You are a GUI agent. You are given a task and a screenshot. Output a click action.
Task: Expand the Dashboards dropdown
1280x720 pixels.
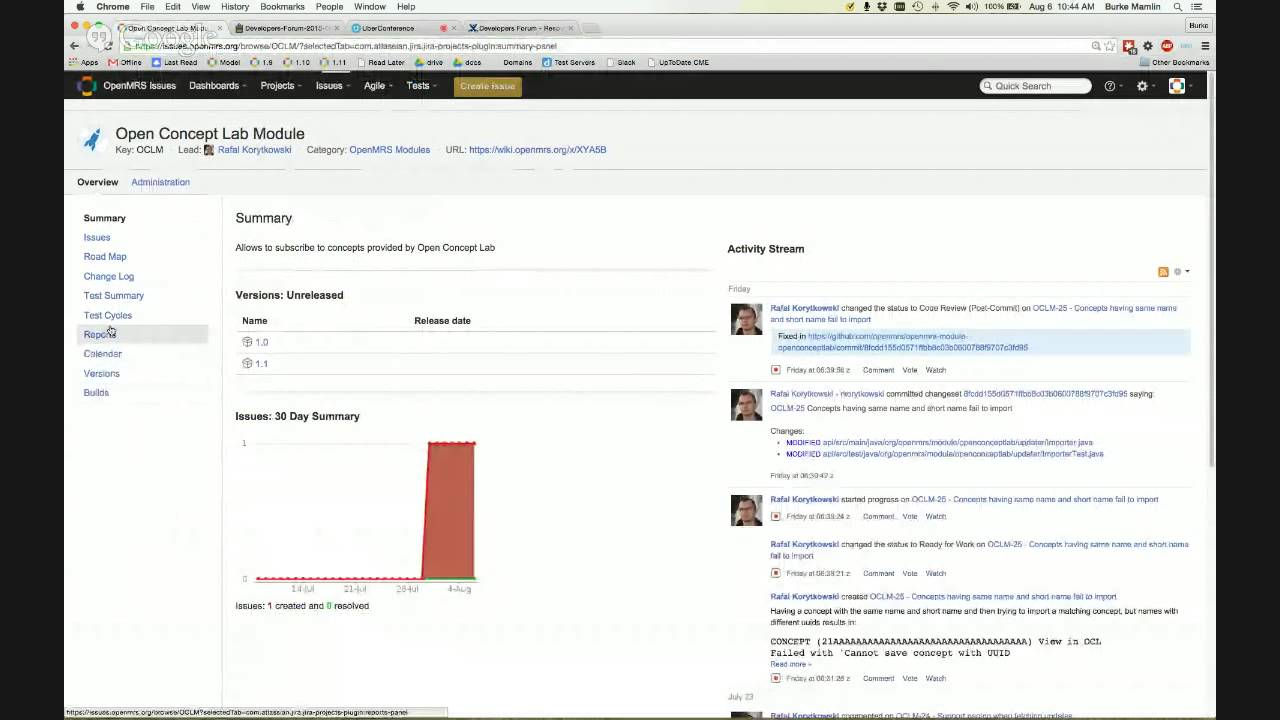click(218, 86)
